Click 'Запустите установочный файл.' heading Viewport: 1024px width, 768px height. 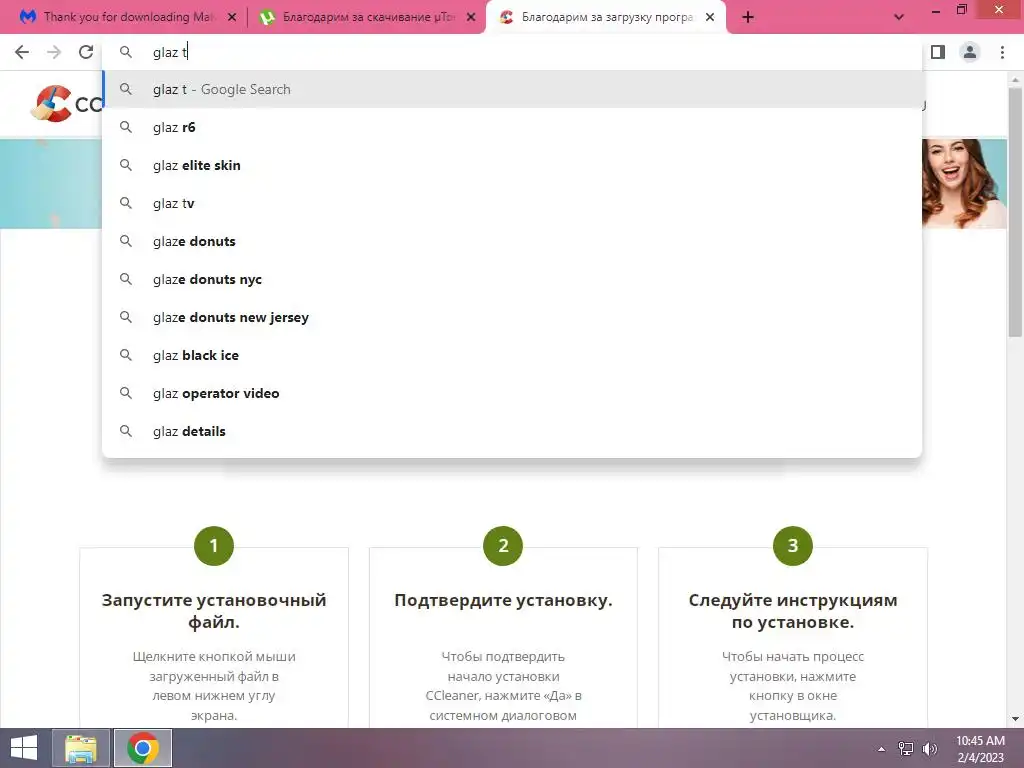pyautogui.click(x=214, y=611)
